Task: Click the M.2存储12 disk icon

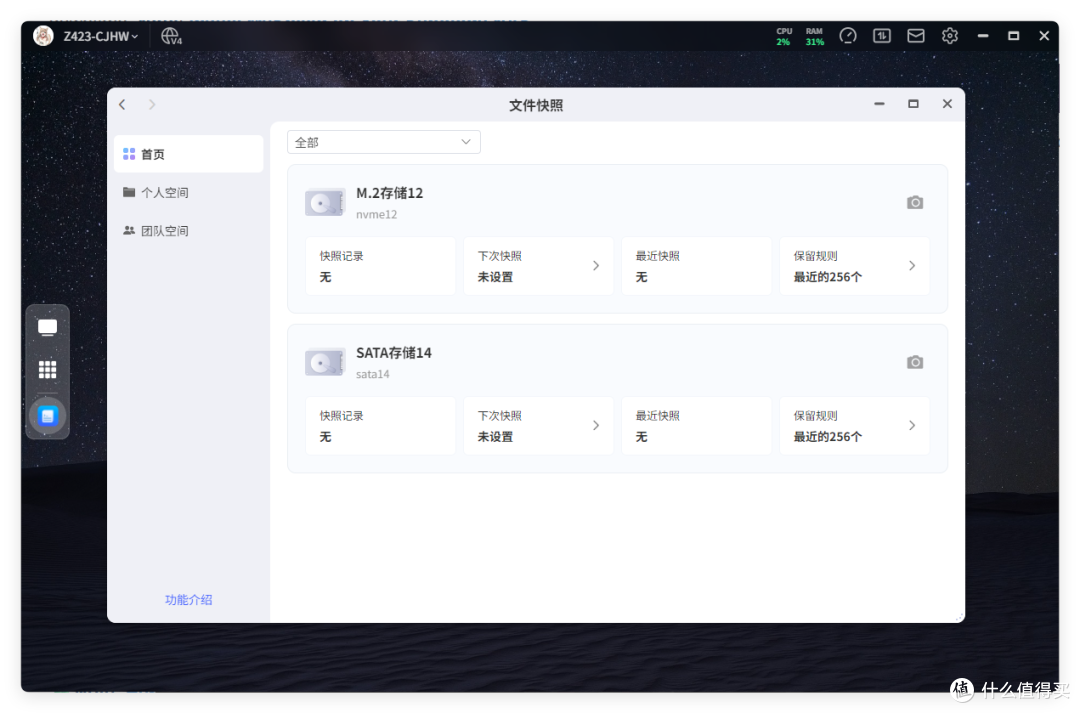Action: click(325, 203)
